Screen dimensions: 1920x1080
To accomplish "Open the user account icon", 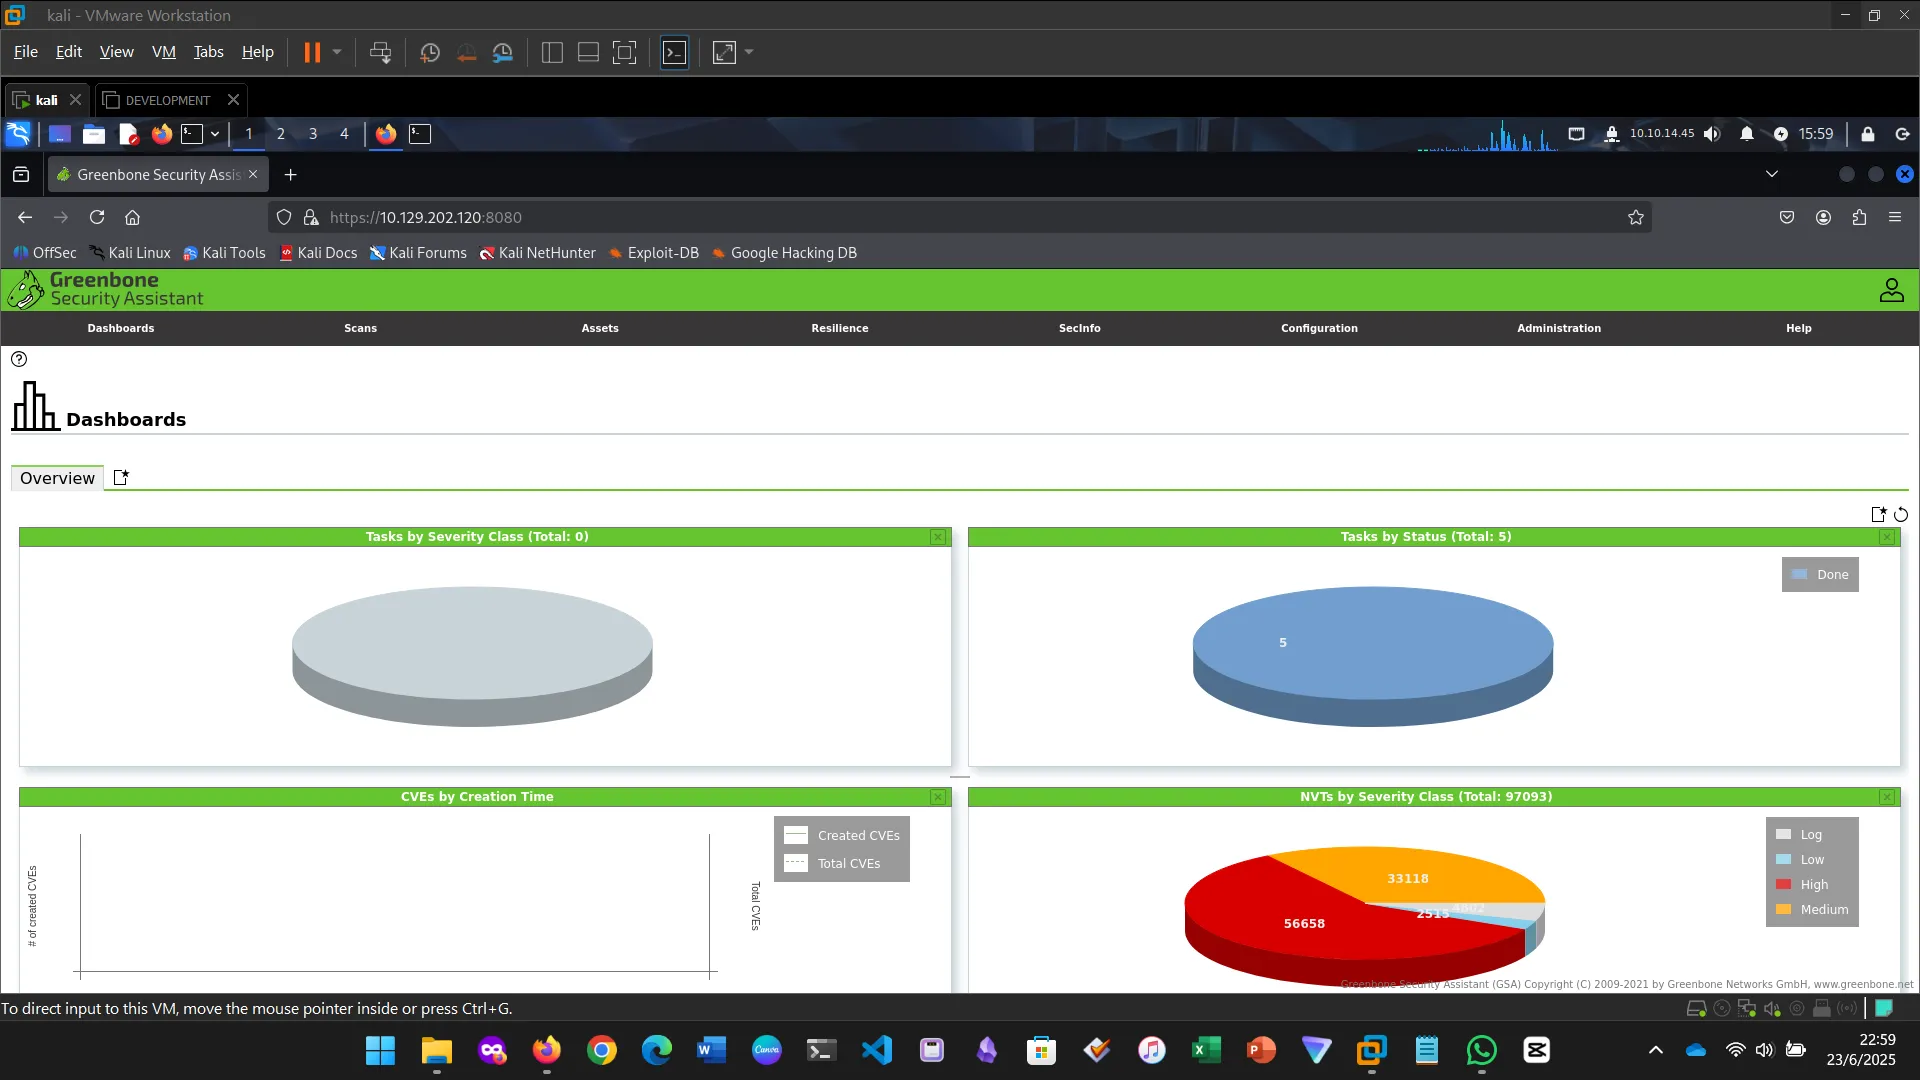I will point(1891,290).
